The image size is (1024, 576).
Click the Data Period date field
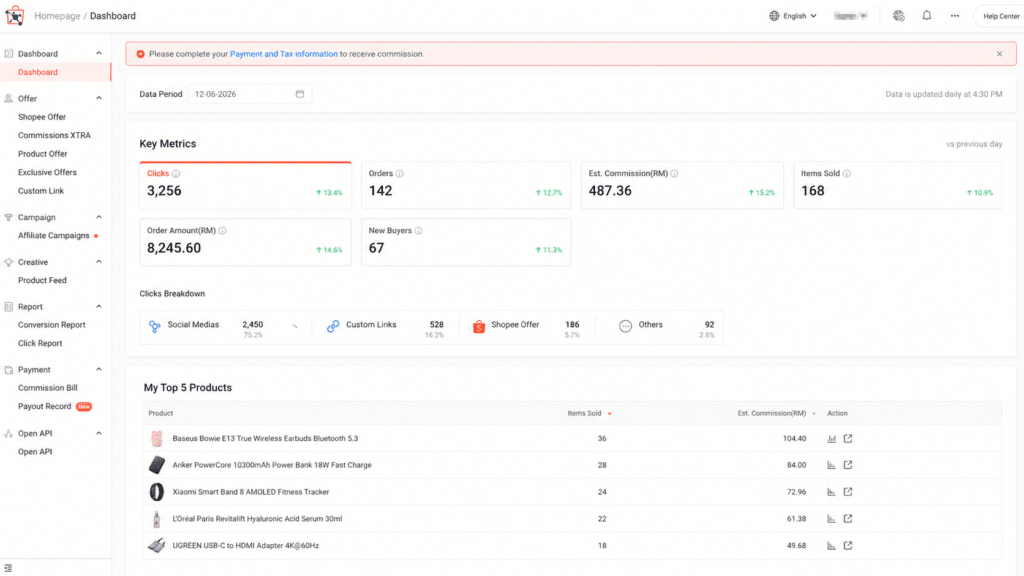[249, 94]
